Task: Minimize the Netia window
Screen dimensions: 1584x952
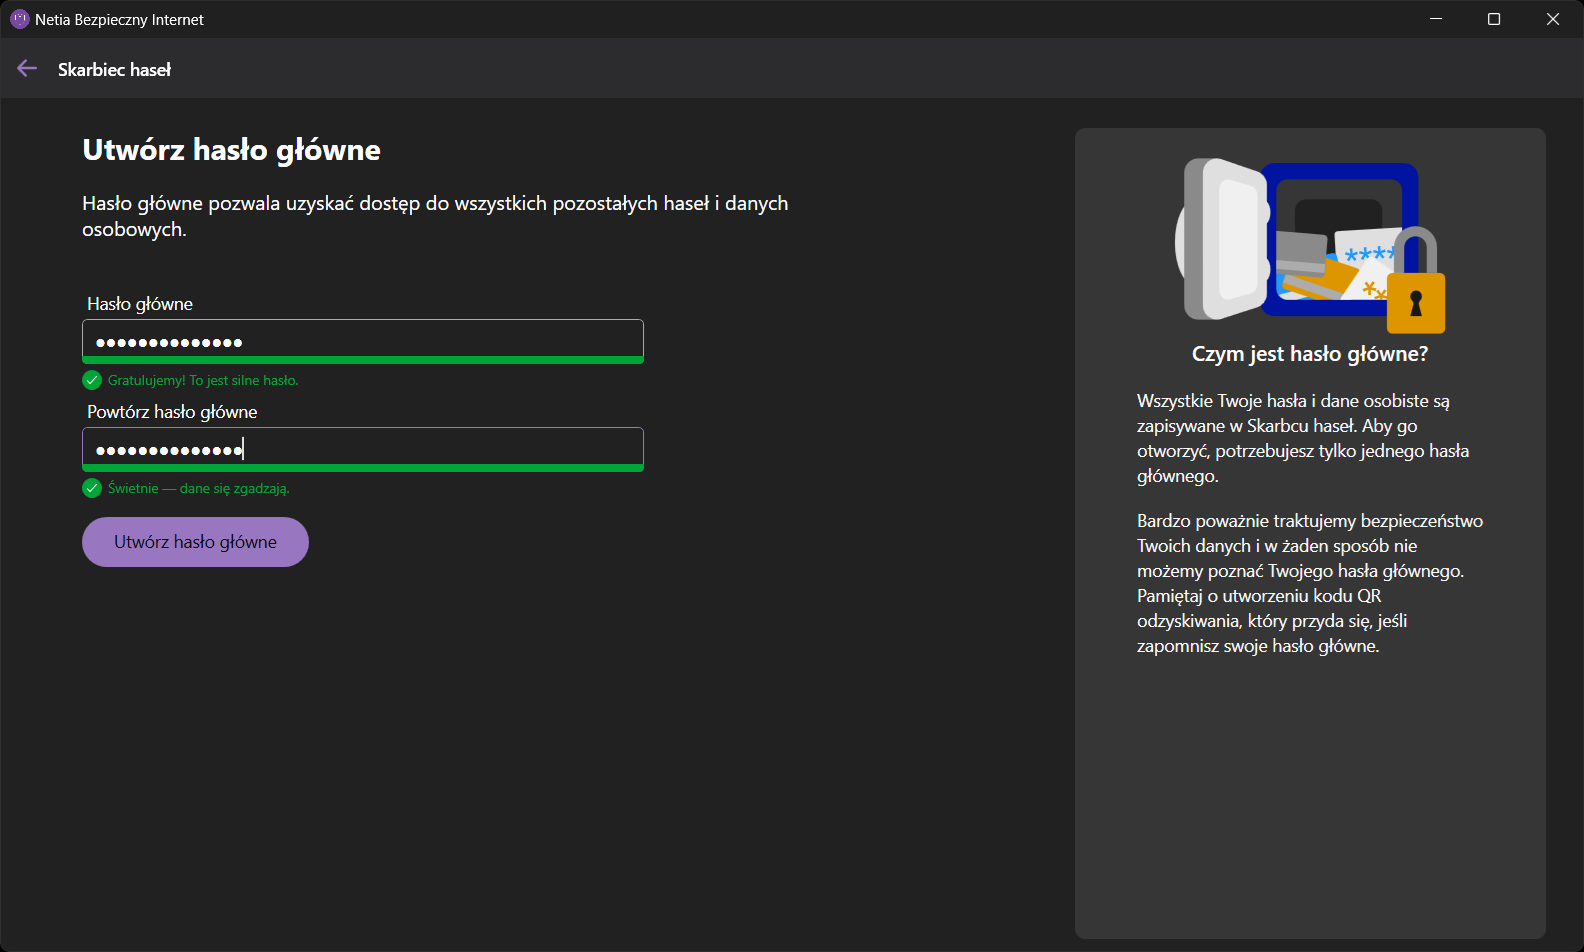Action: point(1436,19)
